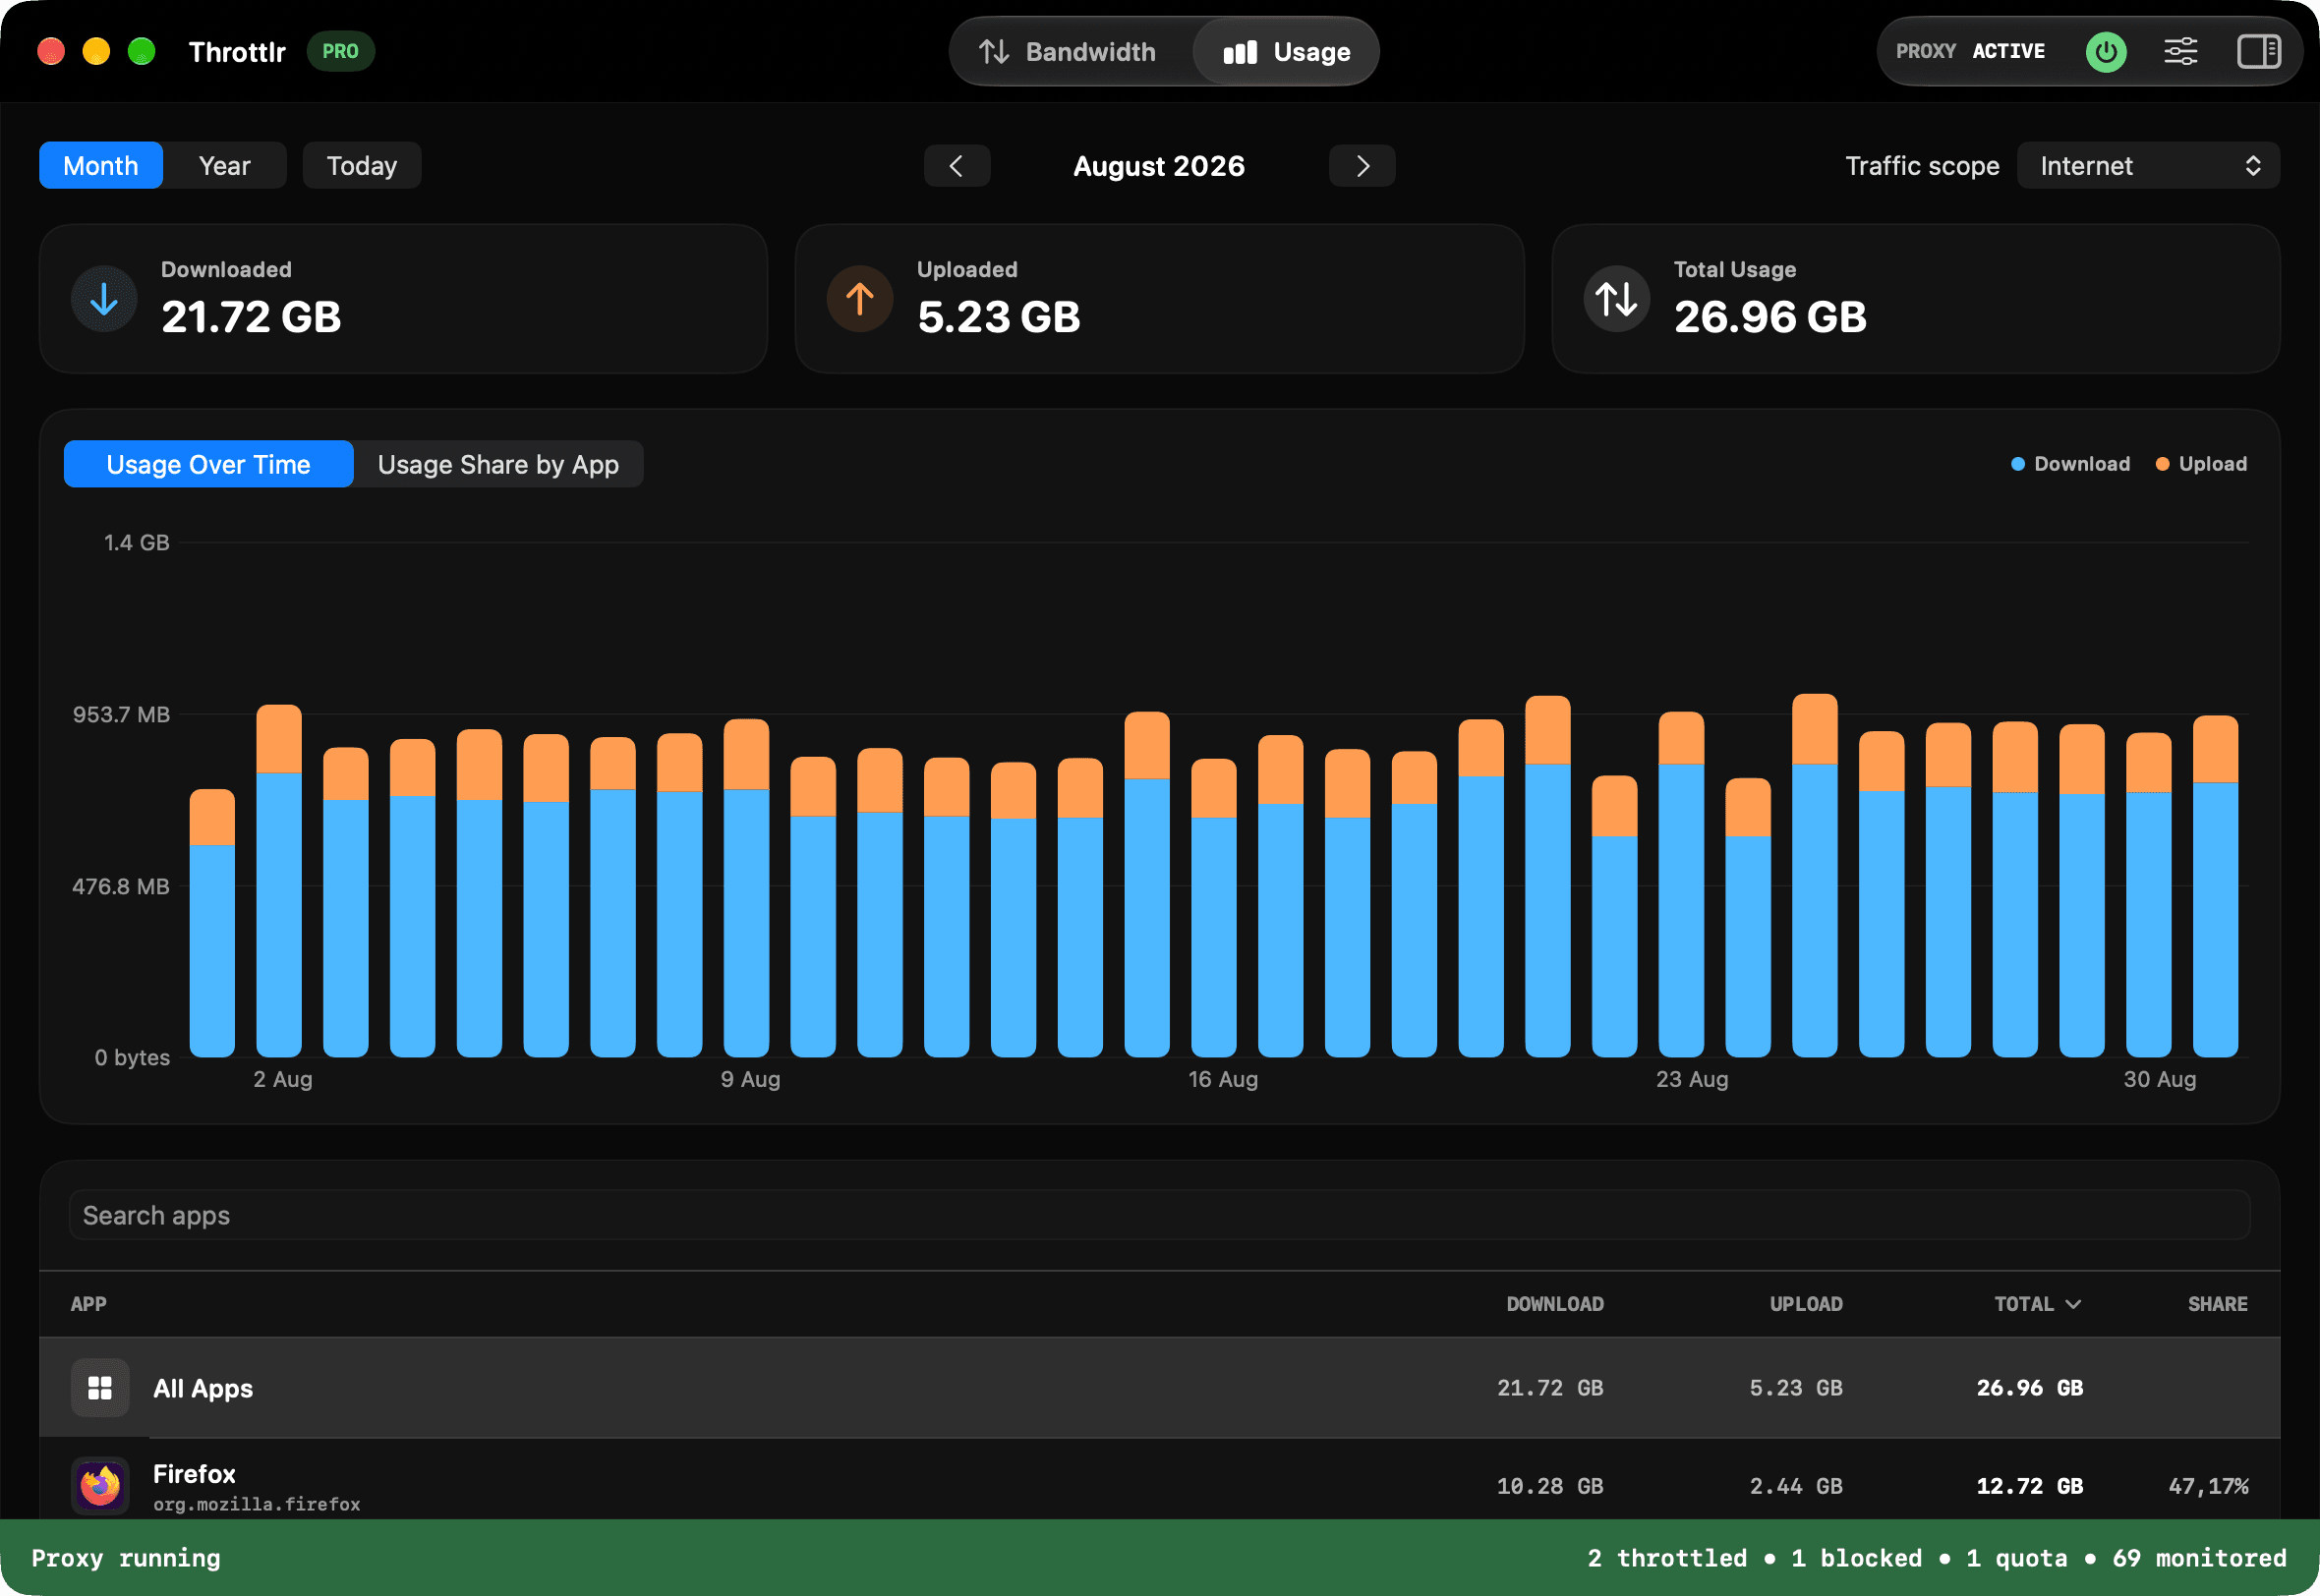This screenshot has height=1596, width=2320.
Task: Click the Firefox app icon
Action: 100,1486
